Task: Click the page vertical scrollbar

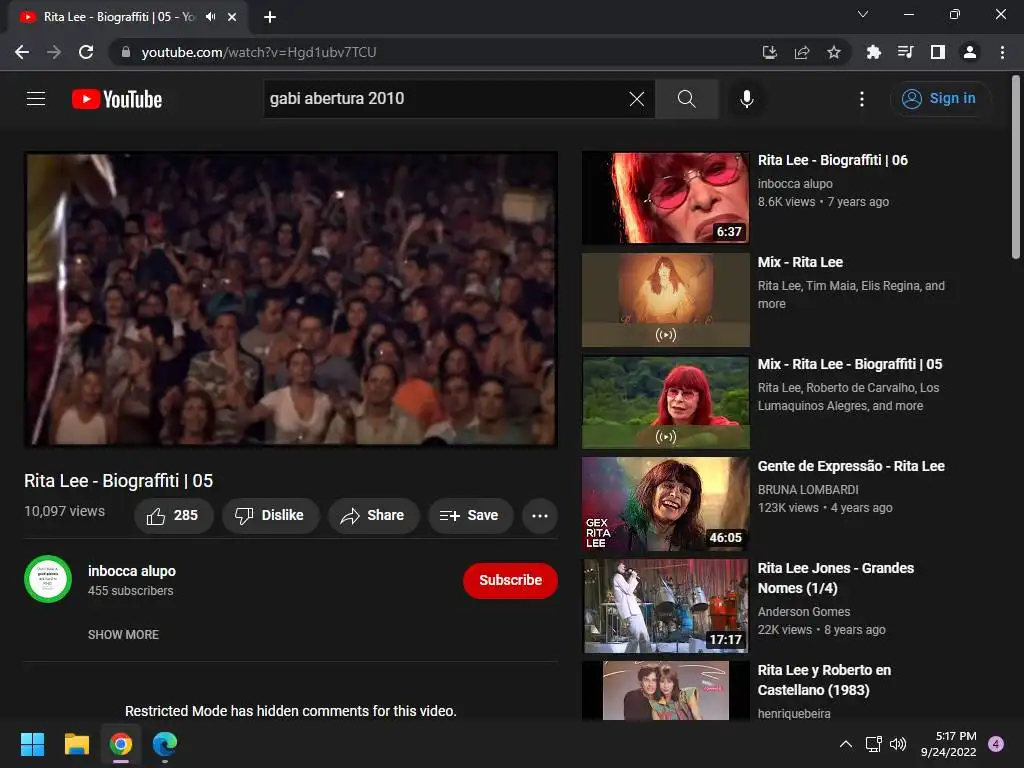Action: pos(1016,167)
